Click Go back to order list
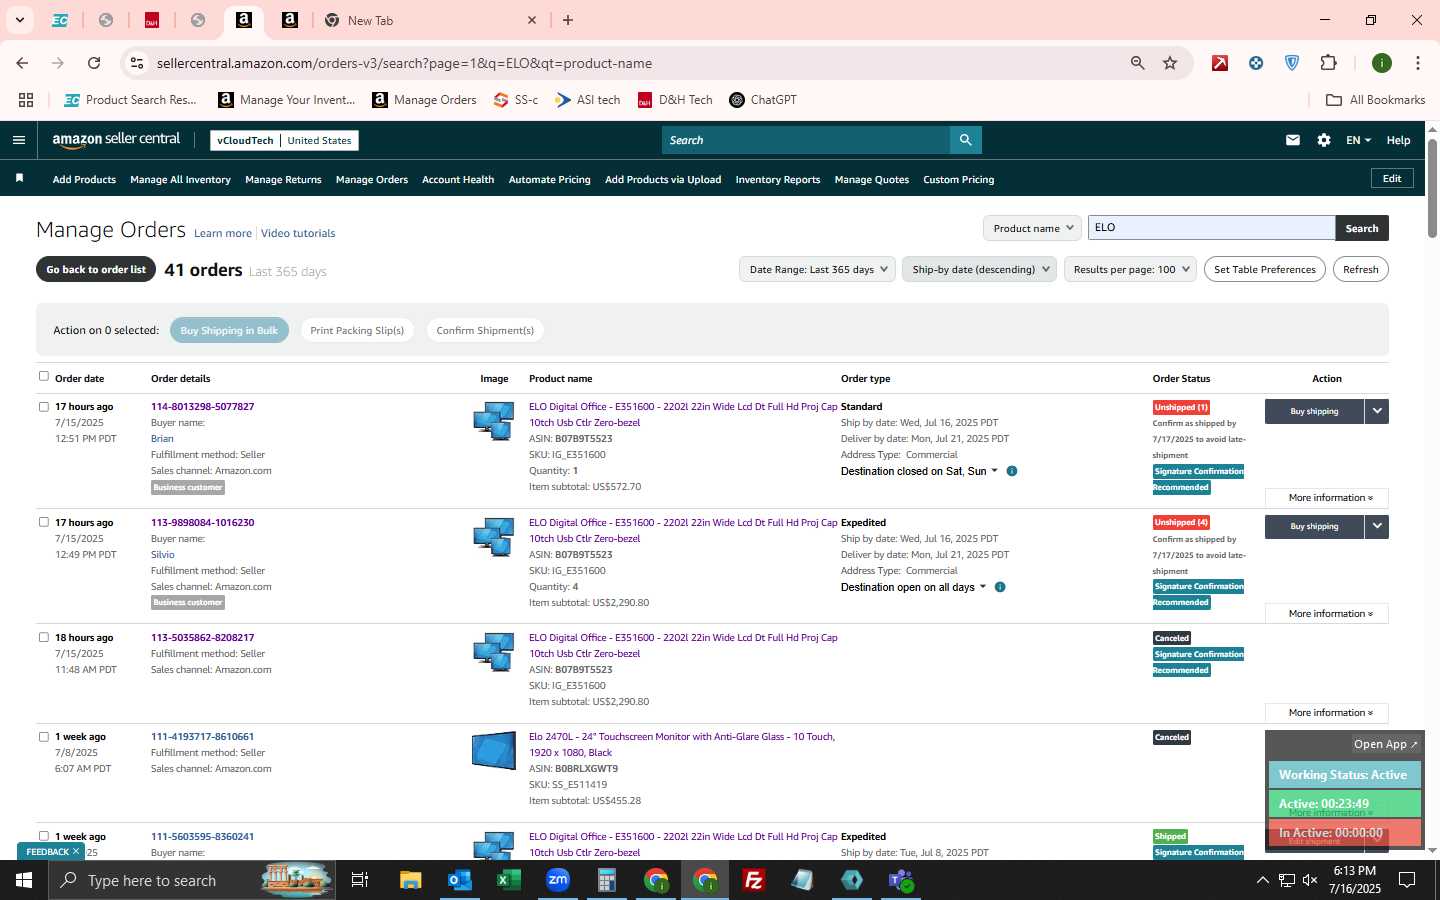 click(x=96, y=270)
